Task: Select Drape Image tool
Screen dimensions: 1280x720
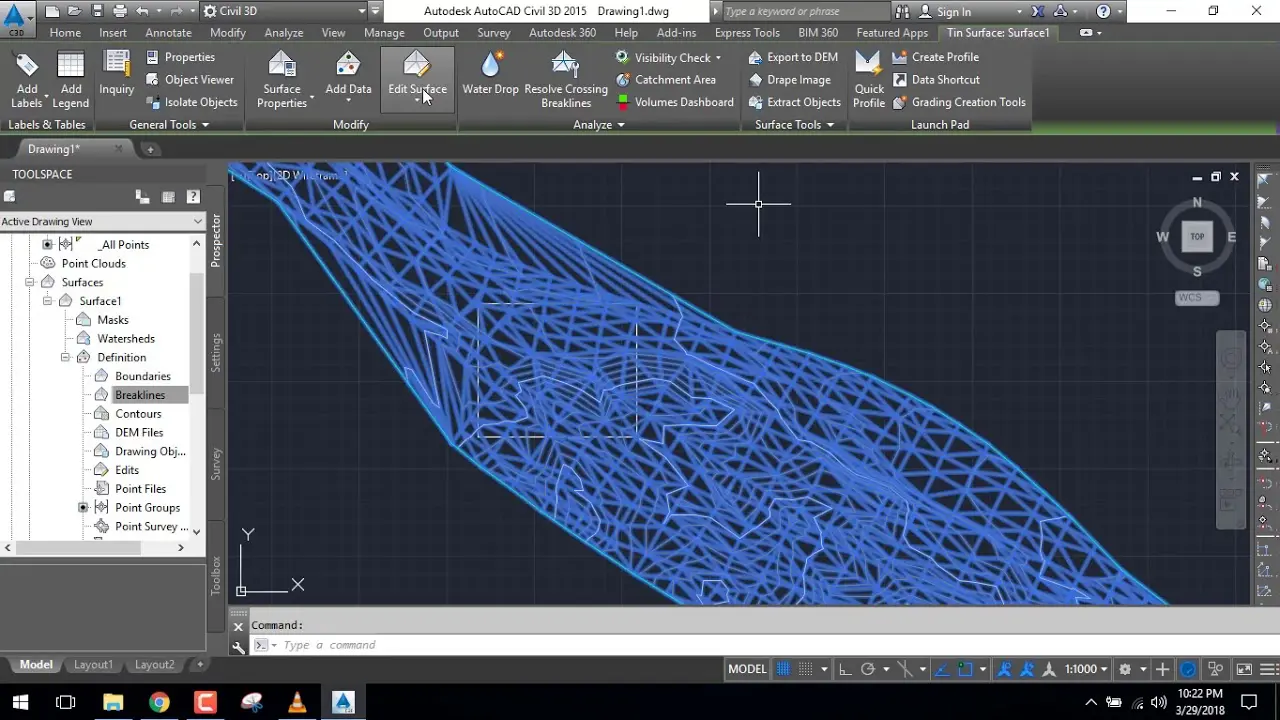Action: click(789, 80)
